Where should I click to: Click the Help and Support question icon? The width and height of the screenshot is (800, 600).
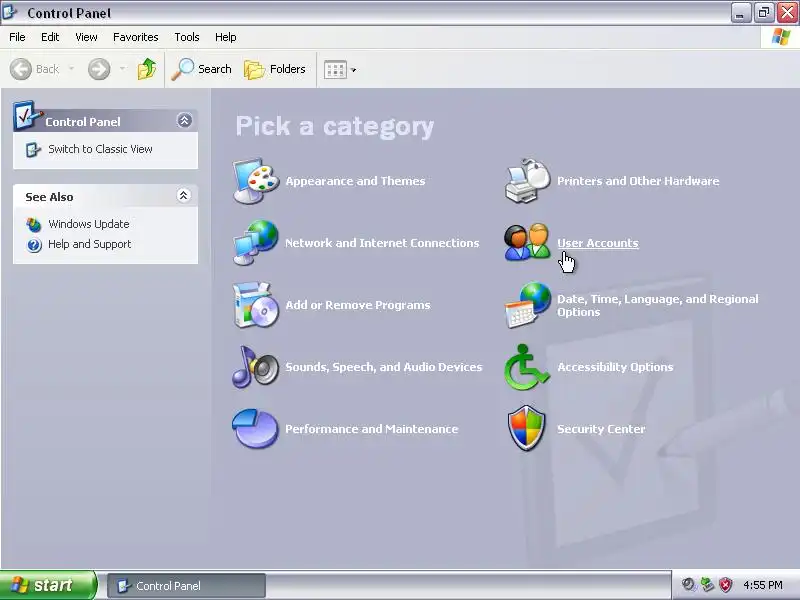tap(34, 245)
